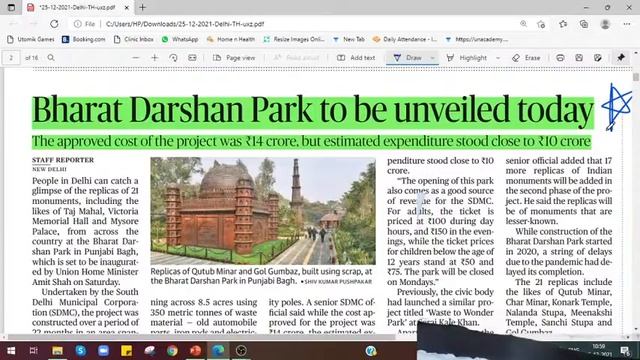Open the notification center icon
The width and height of the screenshot is (640, 360).
[625, 351]
